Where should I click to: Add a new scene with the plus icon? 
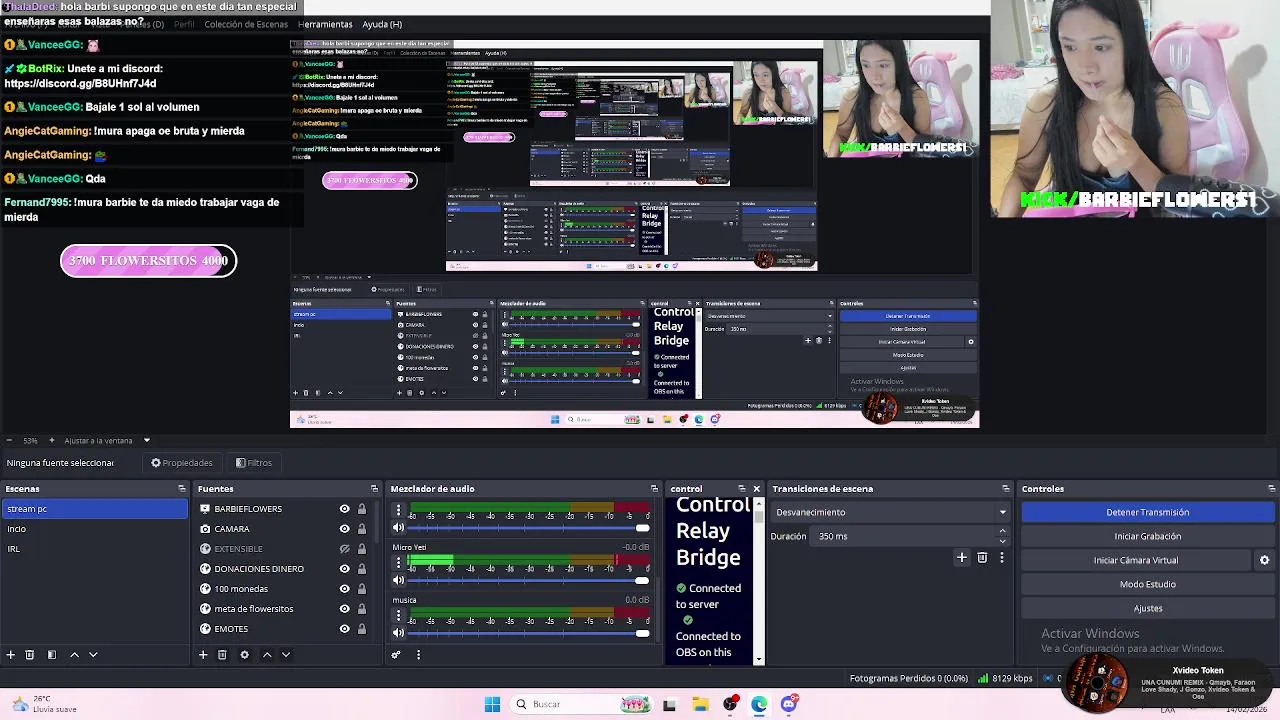(x=11, y=654)
